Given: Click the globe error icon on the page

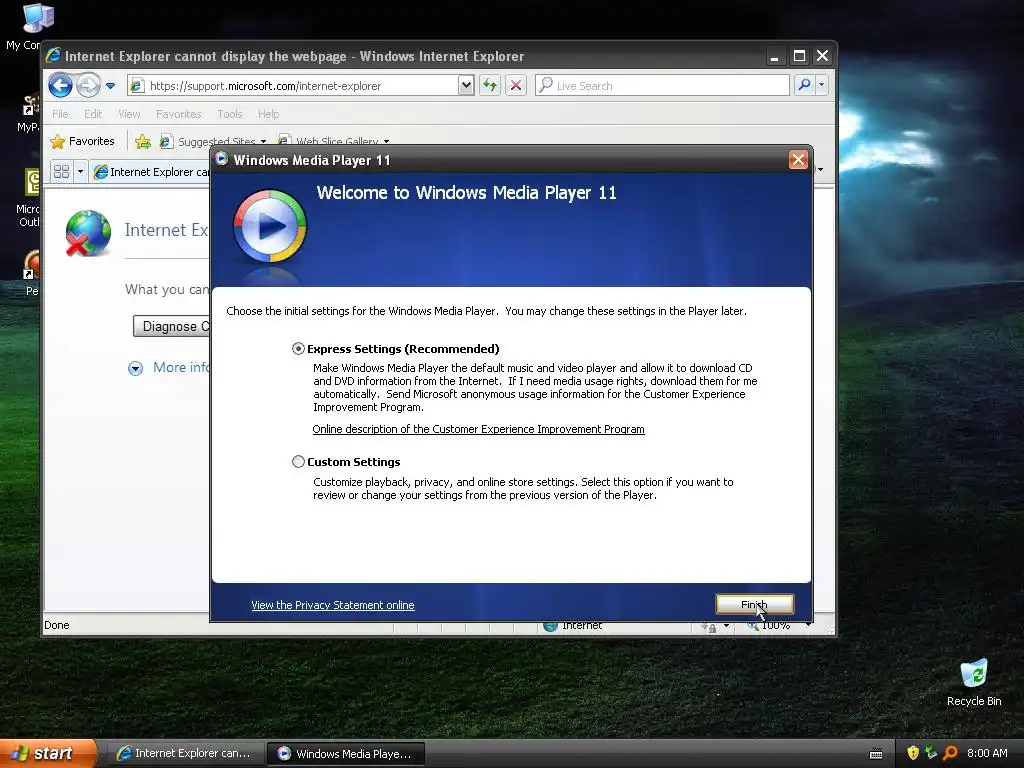Looking at the screenshot, I should [x=88, y=233].
